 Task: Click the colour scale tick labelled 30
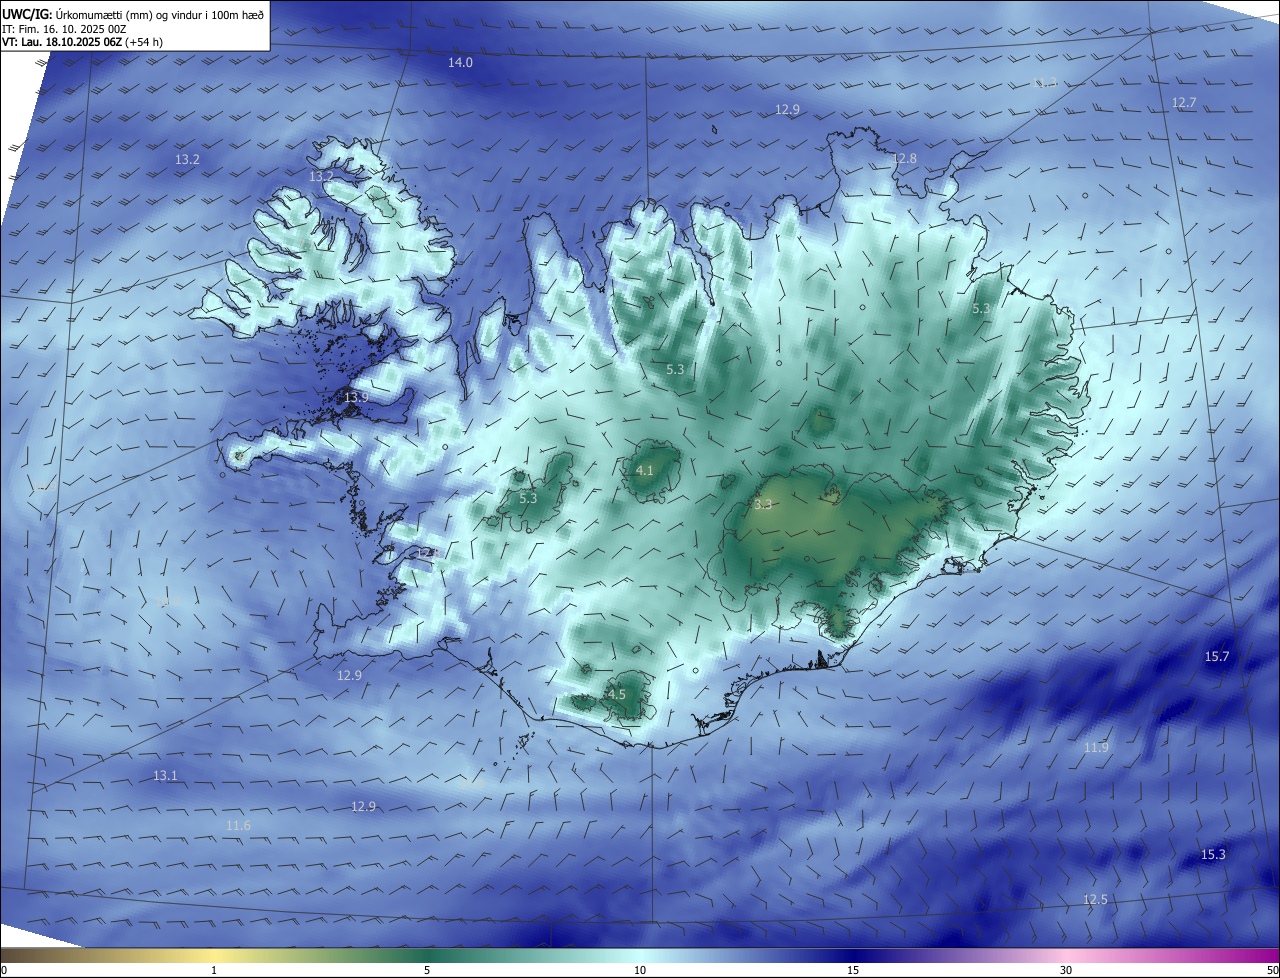[1066, 970]
